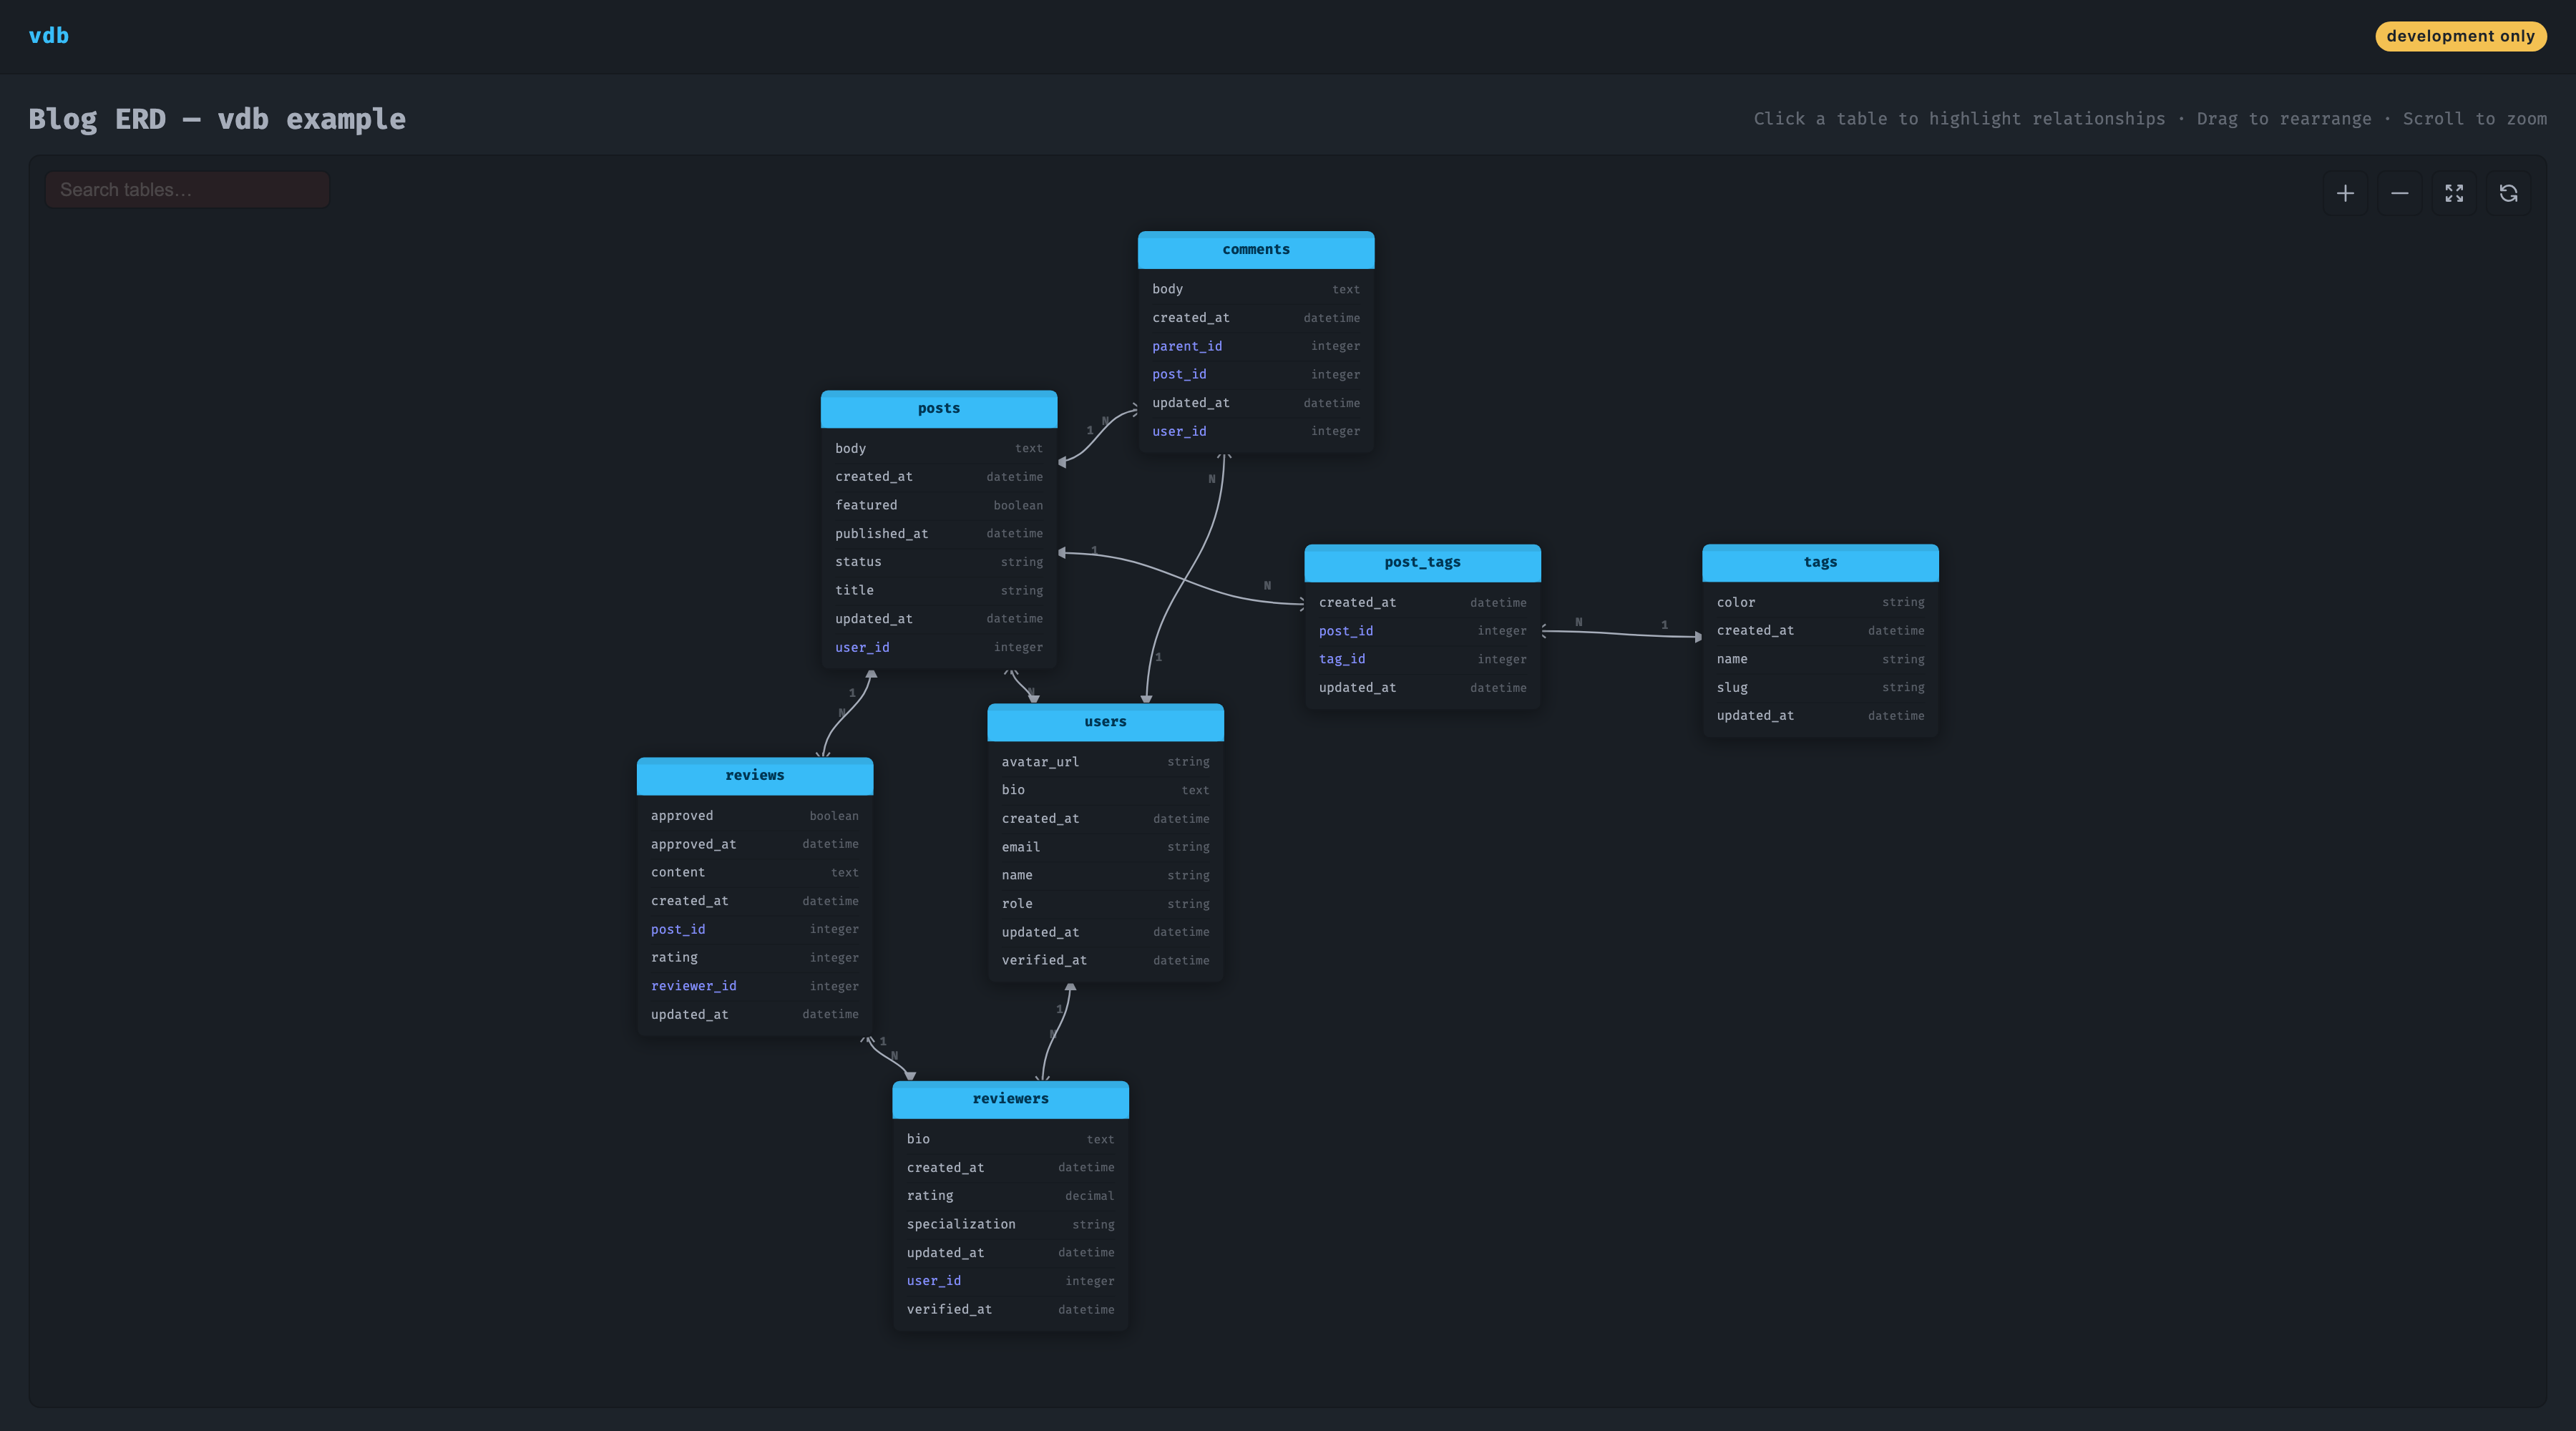Viewport: 2576px width, 1431px height.
Task: Click the user_id foreign key in posts
Action: point(862,647)
